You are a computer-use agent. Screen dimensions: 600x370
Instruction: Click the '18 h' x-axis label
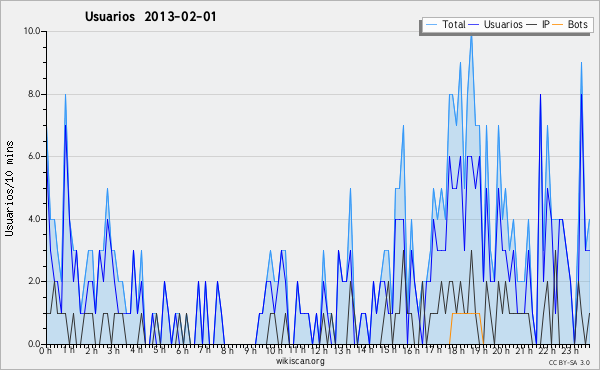click(x=456, y=350)
